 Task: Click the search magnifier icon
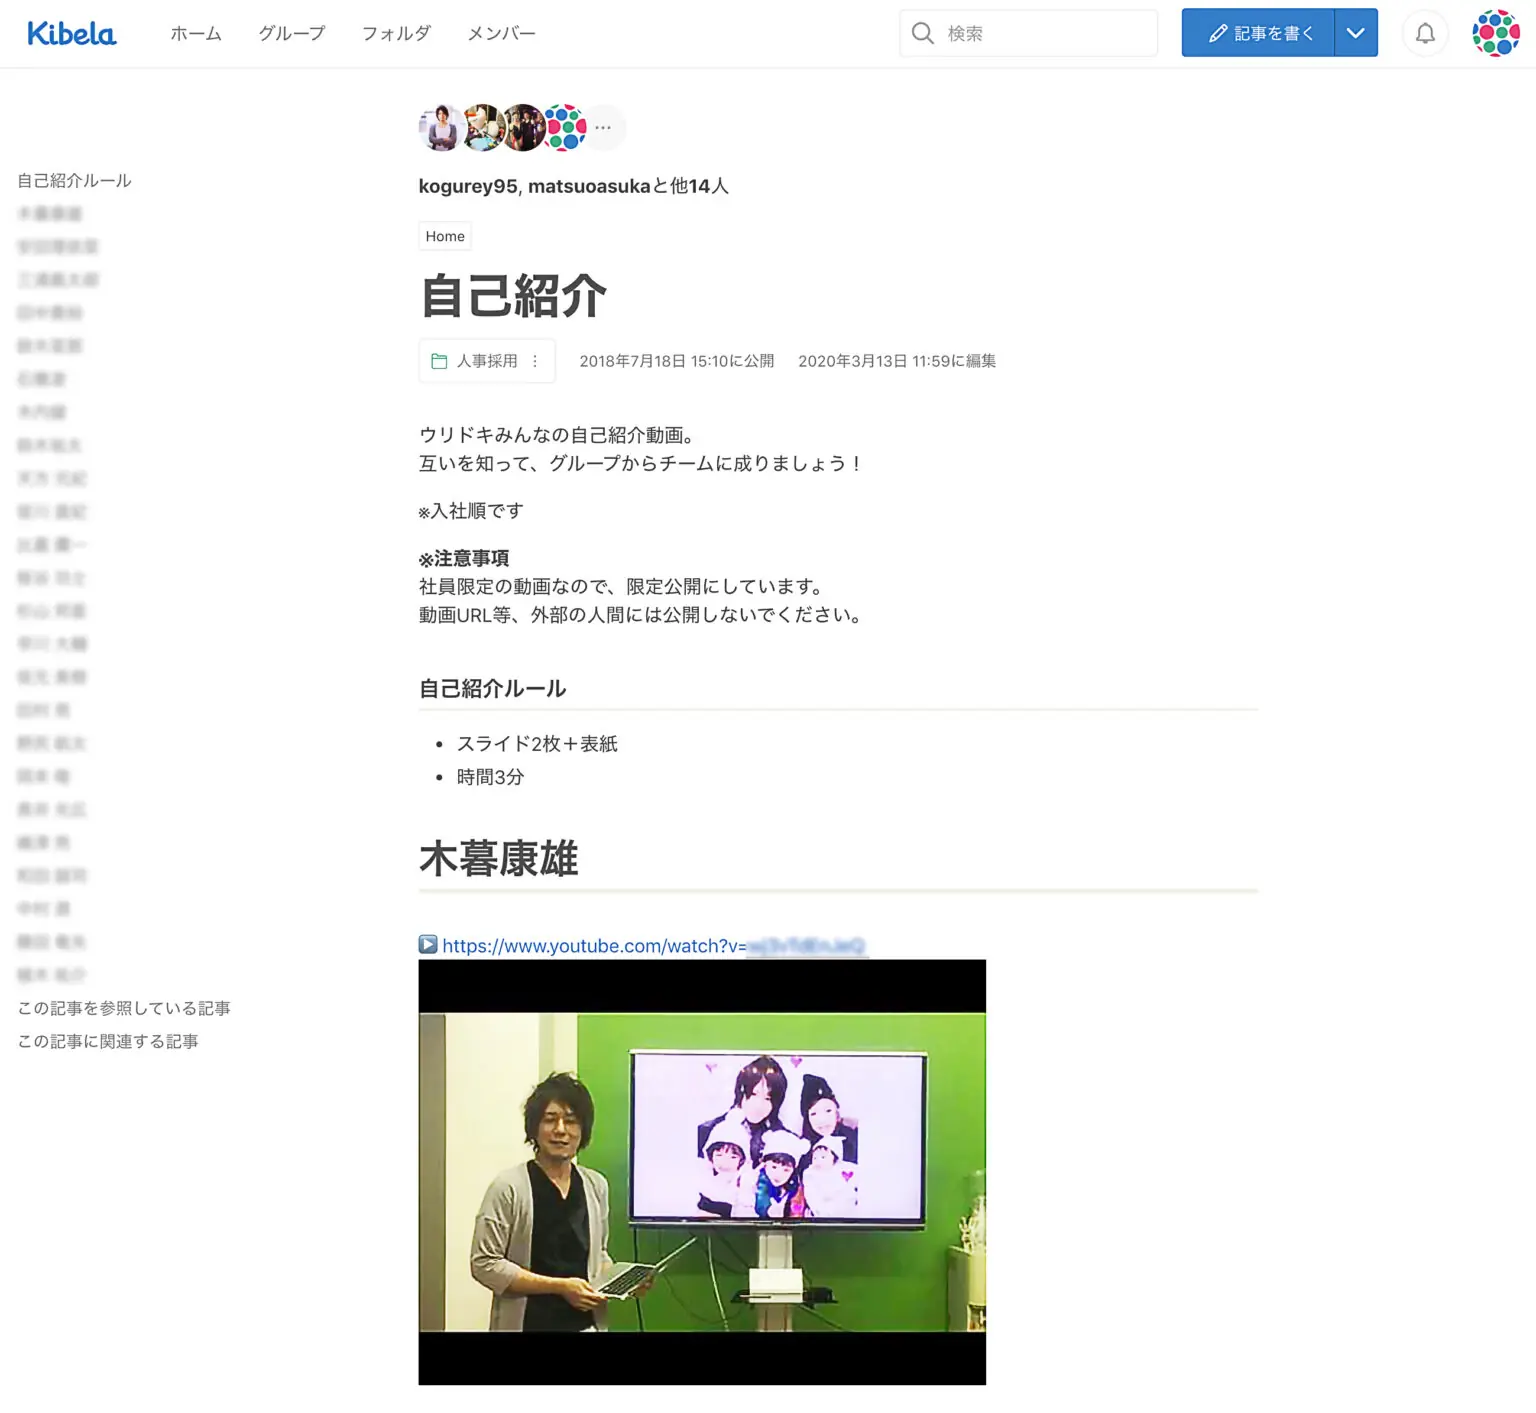[x=921, y=32]
